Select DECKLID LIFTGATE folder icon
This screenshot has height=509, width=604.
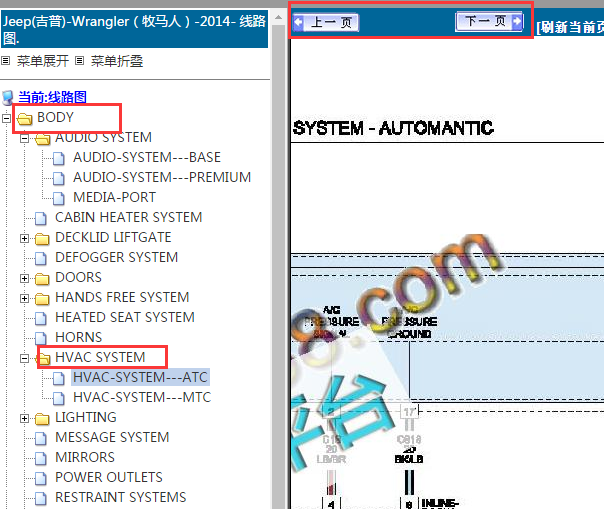tap(42, 239)
